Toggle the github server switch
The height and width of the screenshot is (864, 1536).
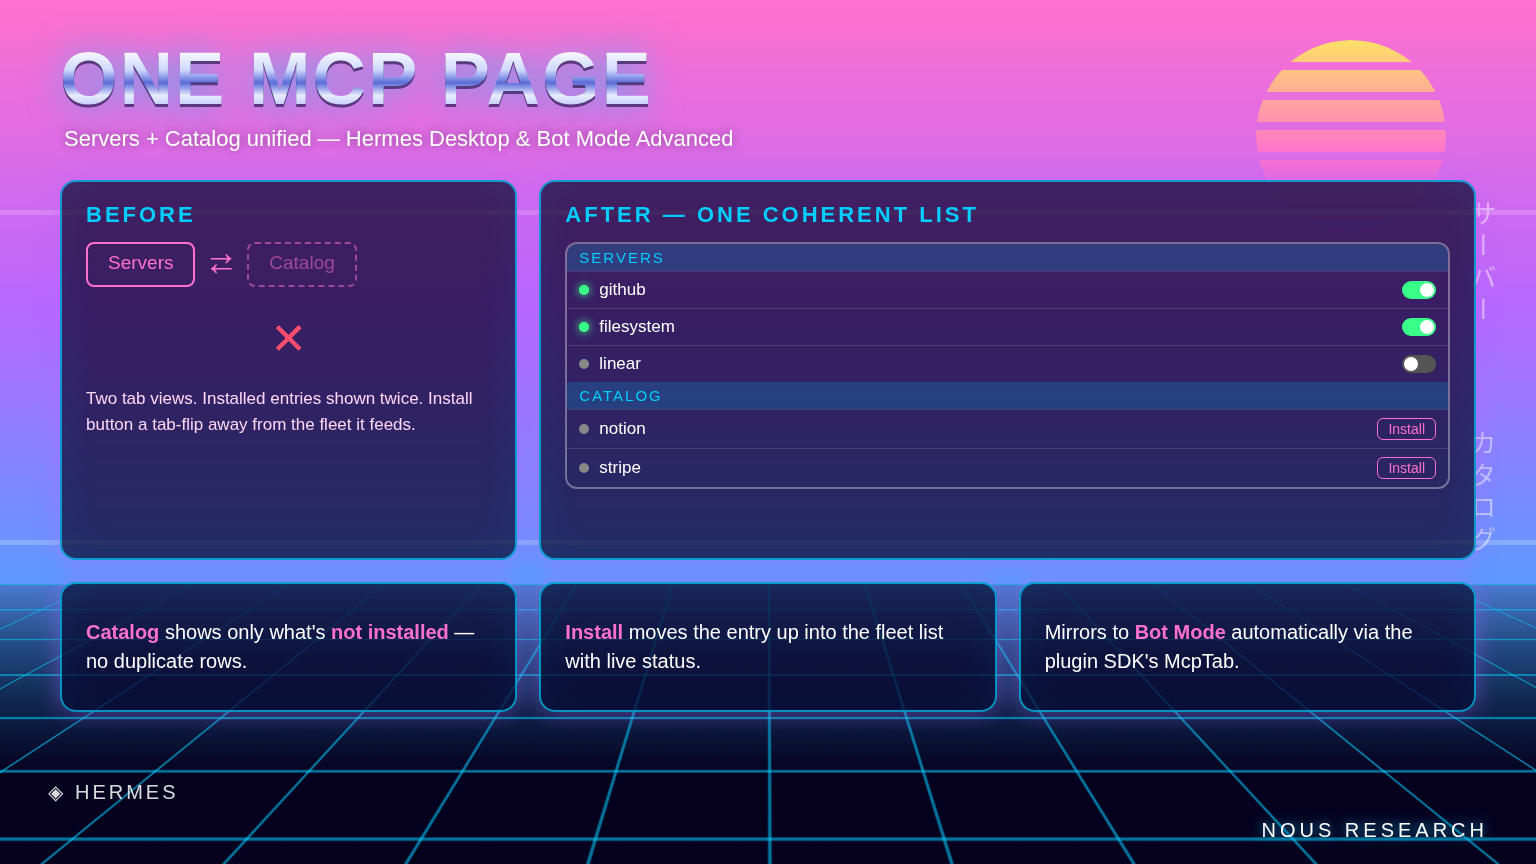click(x=1418, y=290)
